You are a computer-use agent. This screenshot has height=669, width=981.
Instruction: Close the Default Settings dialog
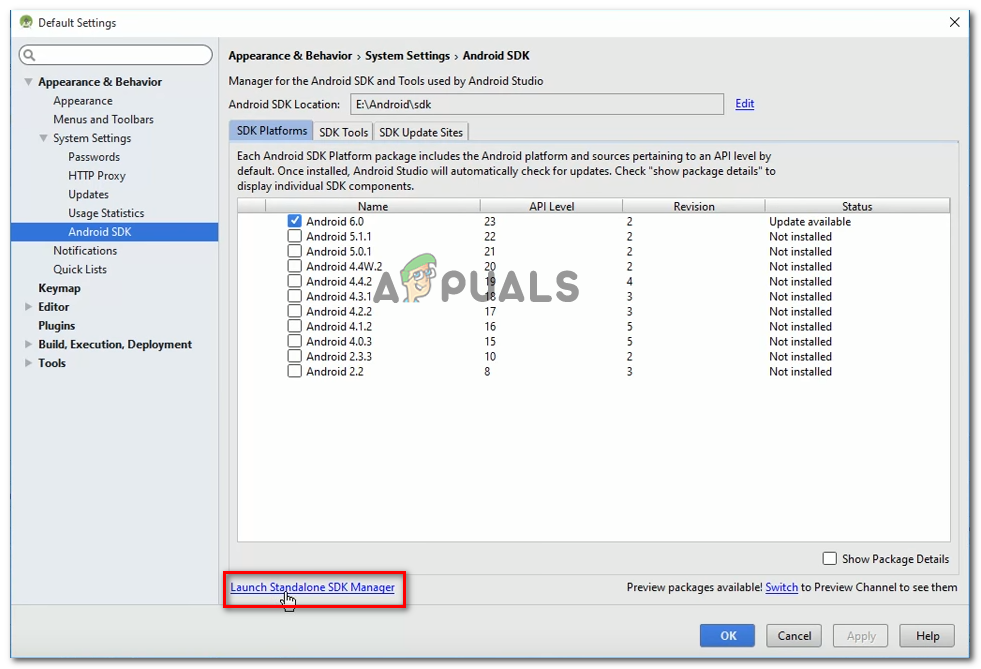tap(955, 23)
